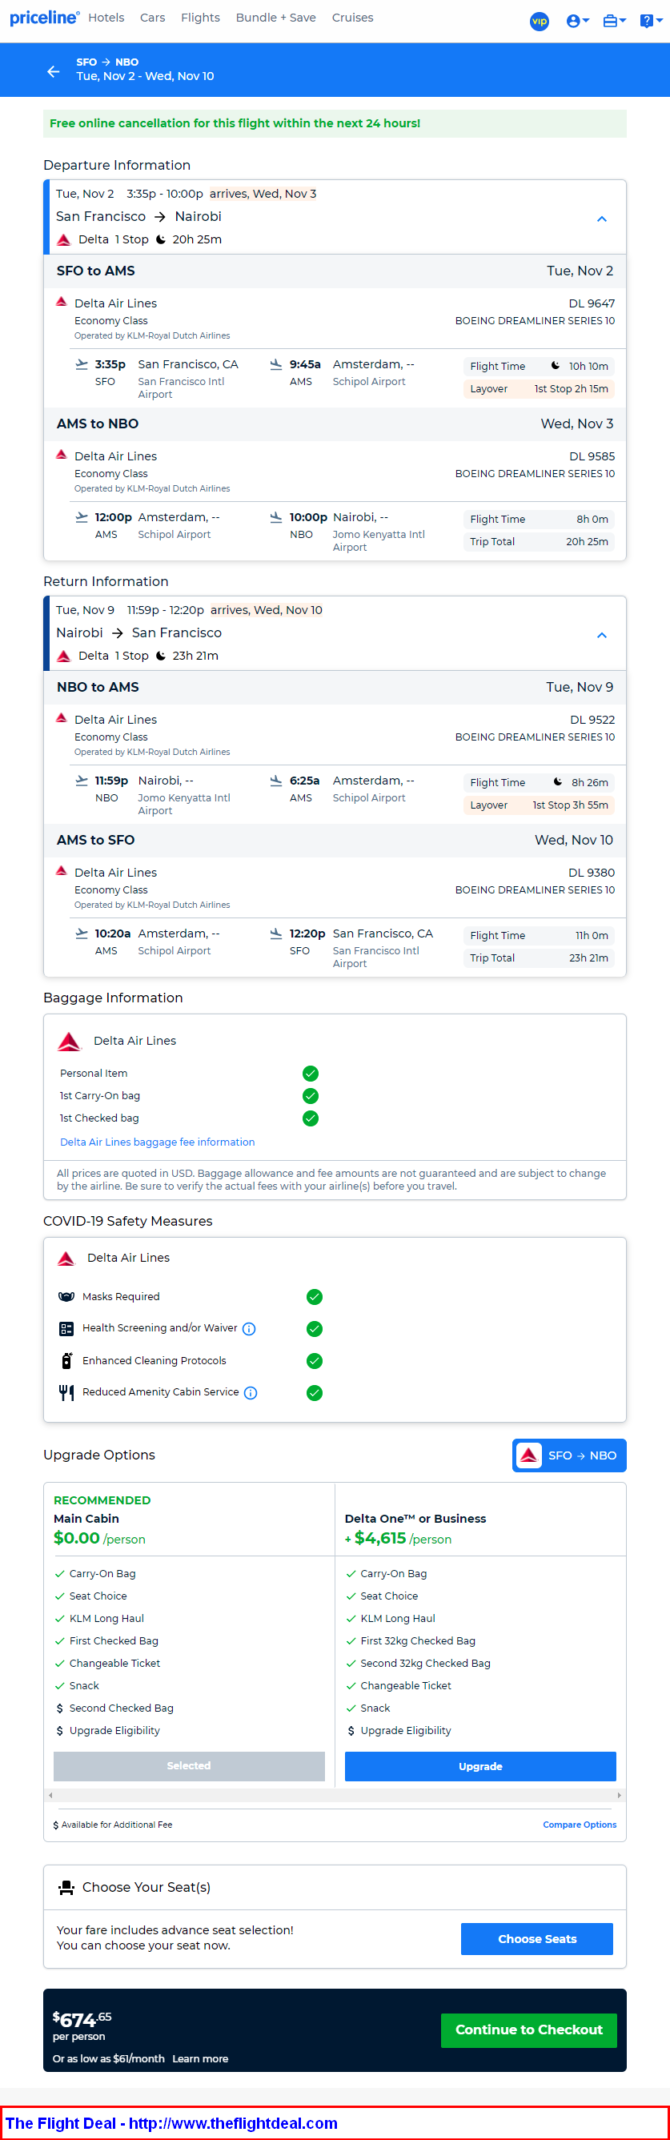Click the free online cancellation banner
Image resolution: width=670 pixels, height=2140 pixels.
click(335, 123)
